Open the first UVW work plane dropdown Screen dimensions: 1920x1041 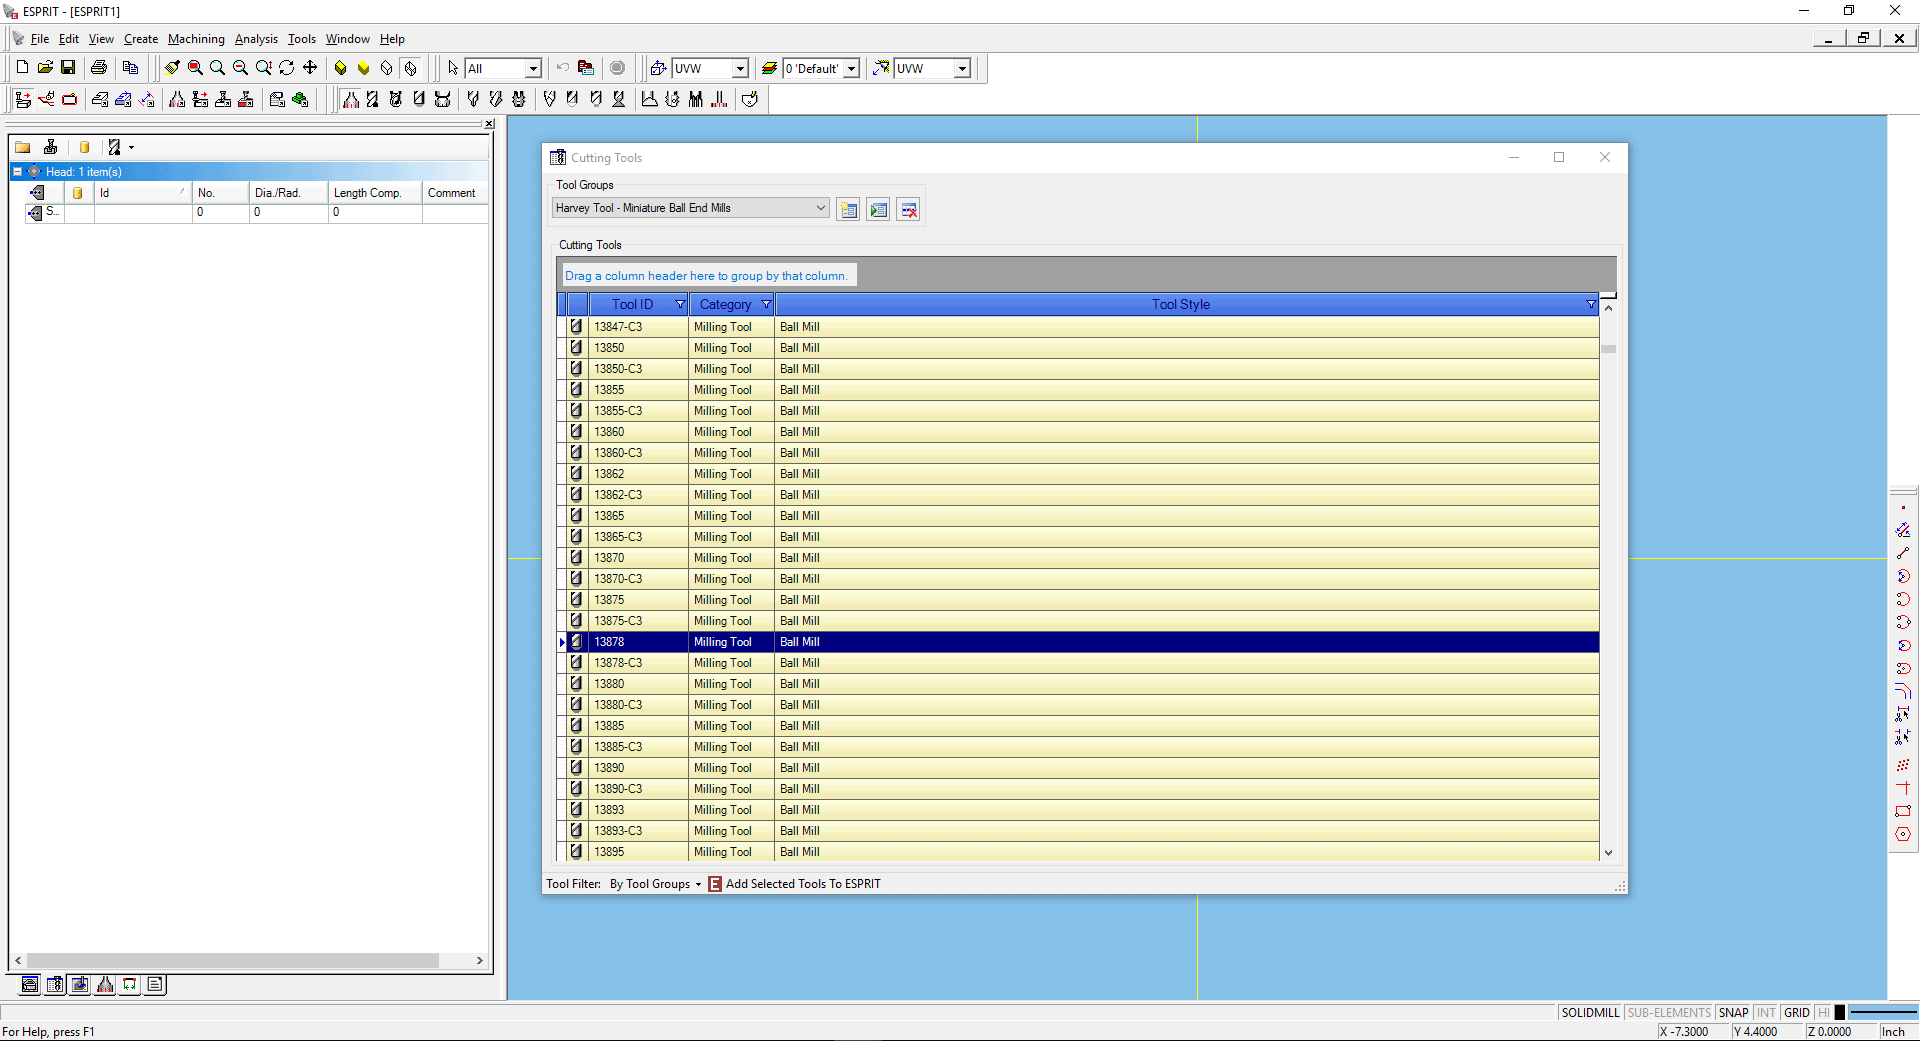click(740, 68)
